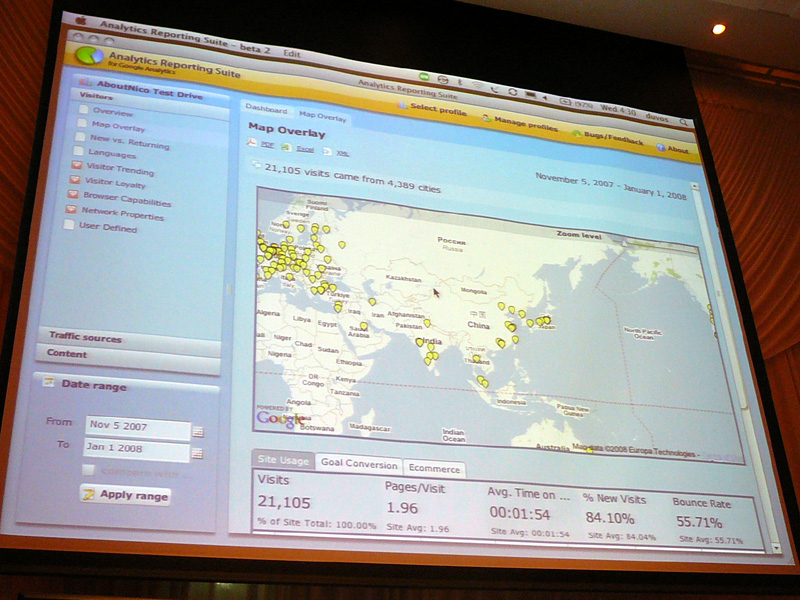Click the To date field Jan 1 2008
The image size is (800, 600).
[x=136, y=448]
